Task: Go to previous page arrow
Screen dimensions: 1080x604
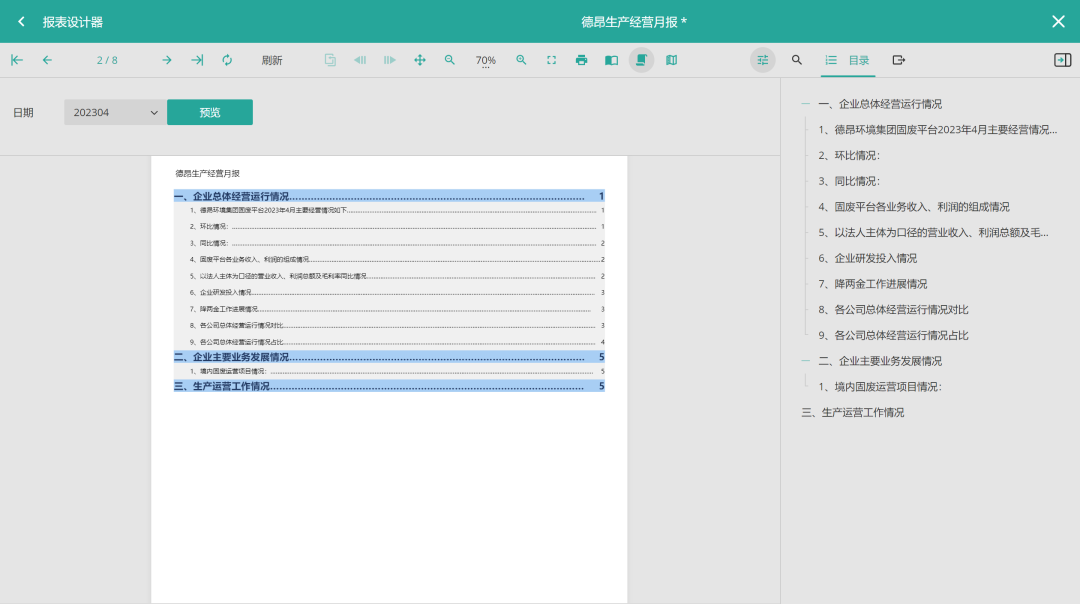Action: click(x=47, y=60)
